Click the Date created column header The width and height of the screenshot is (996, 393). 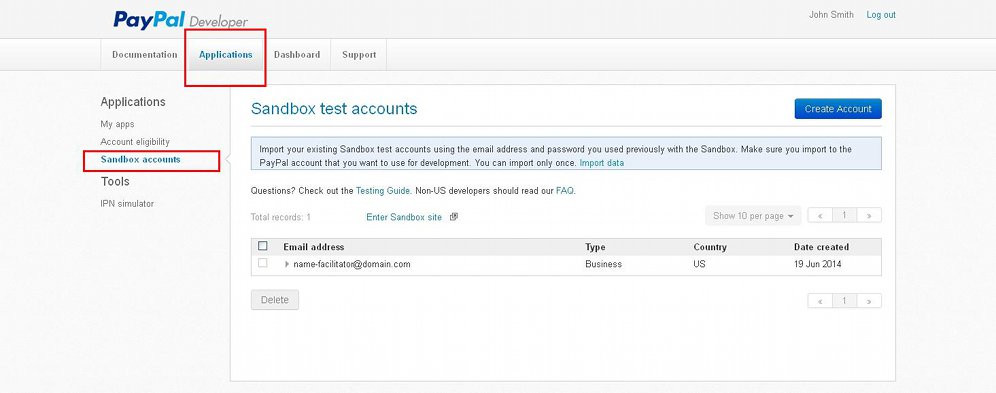point(821,247)
